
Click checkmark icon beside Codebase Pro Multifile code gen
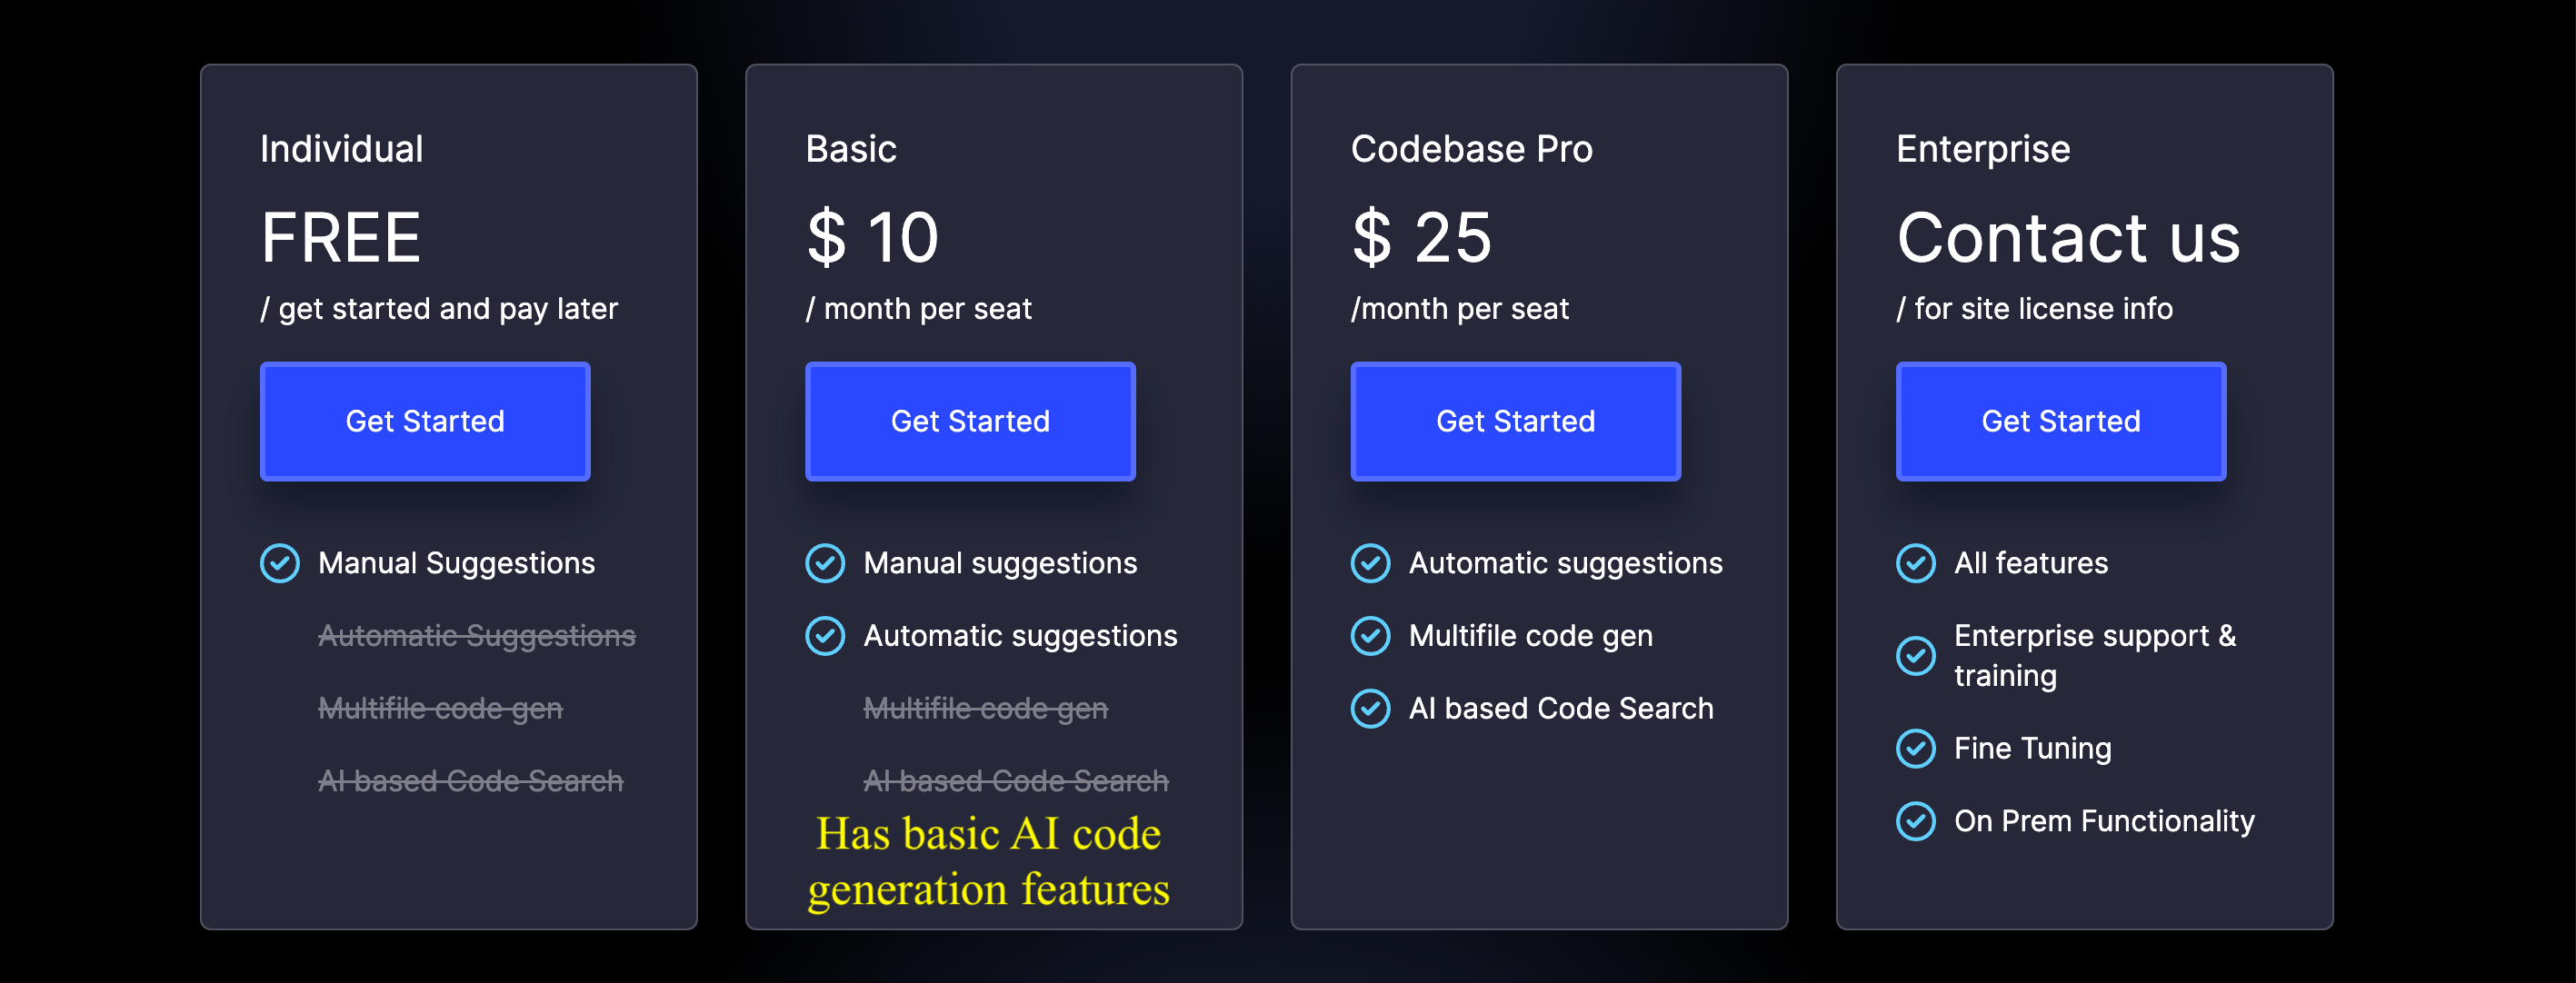pos(1371,636)
